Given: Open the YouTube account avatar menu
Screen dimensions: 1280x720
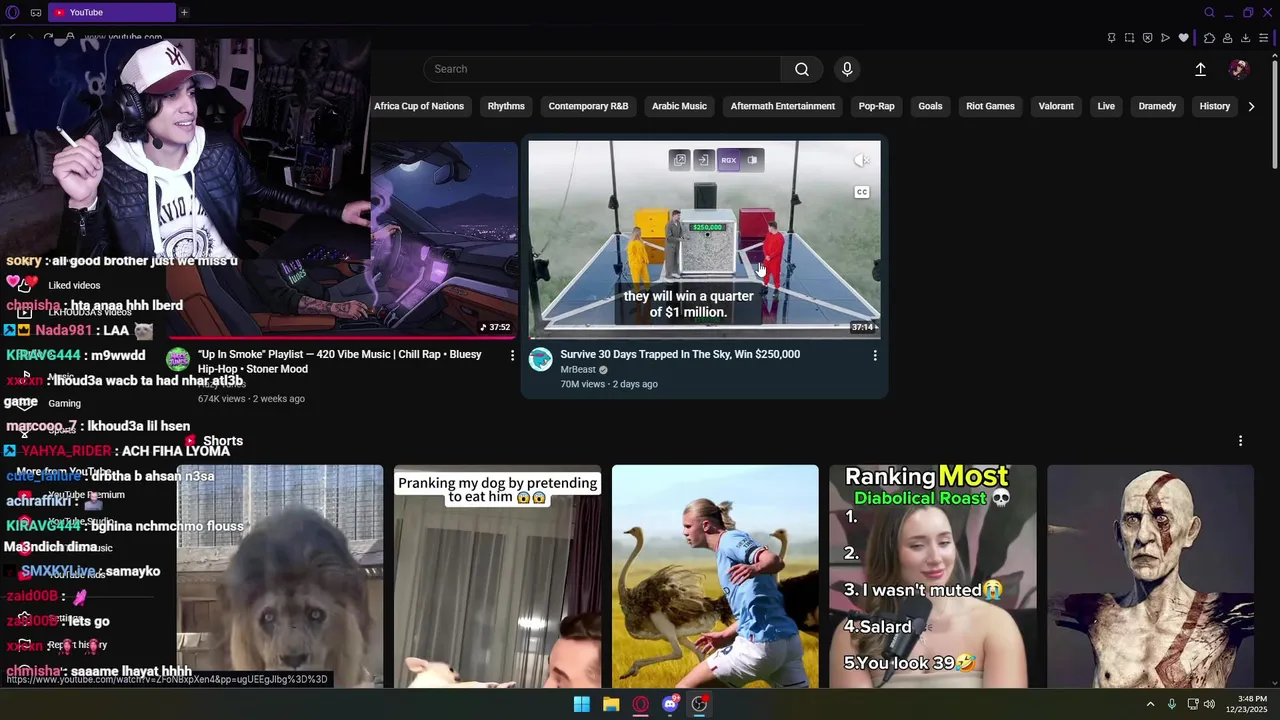Looking at the screenshot, I should [1239, 69].
